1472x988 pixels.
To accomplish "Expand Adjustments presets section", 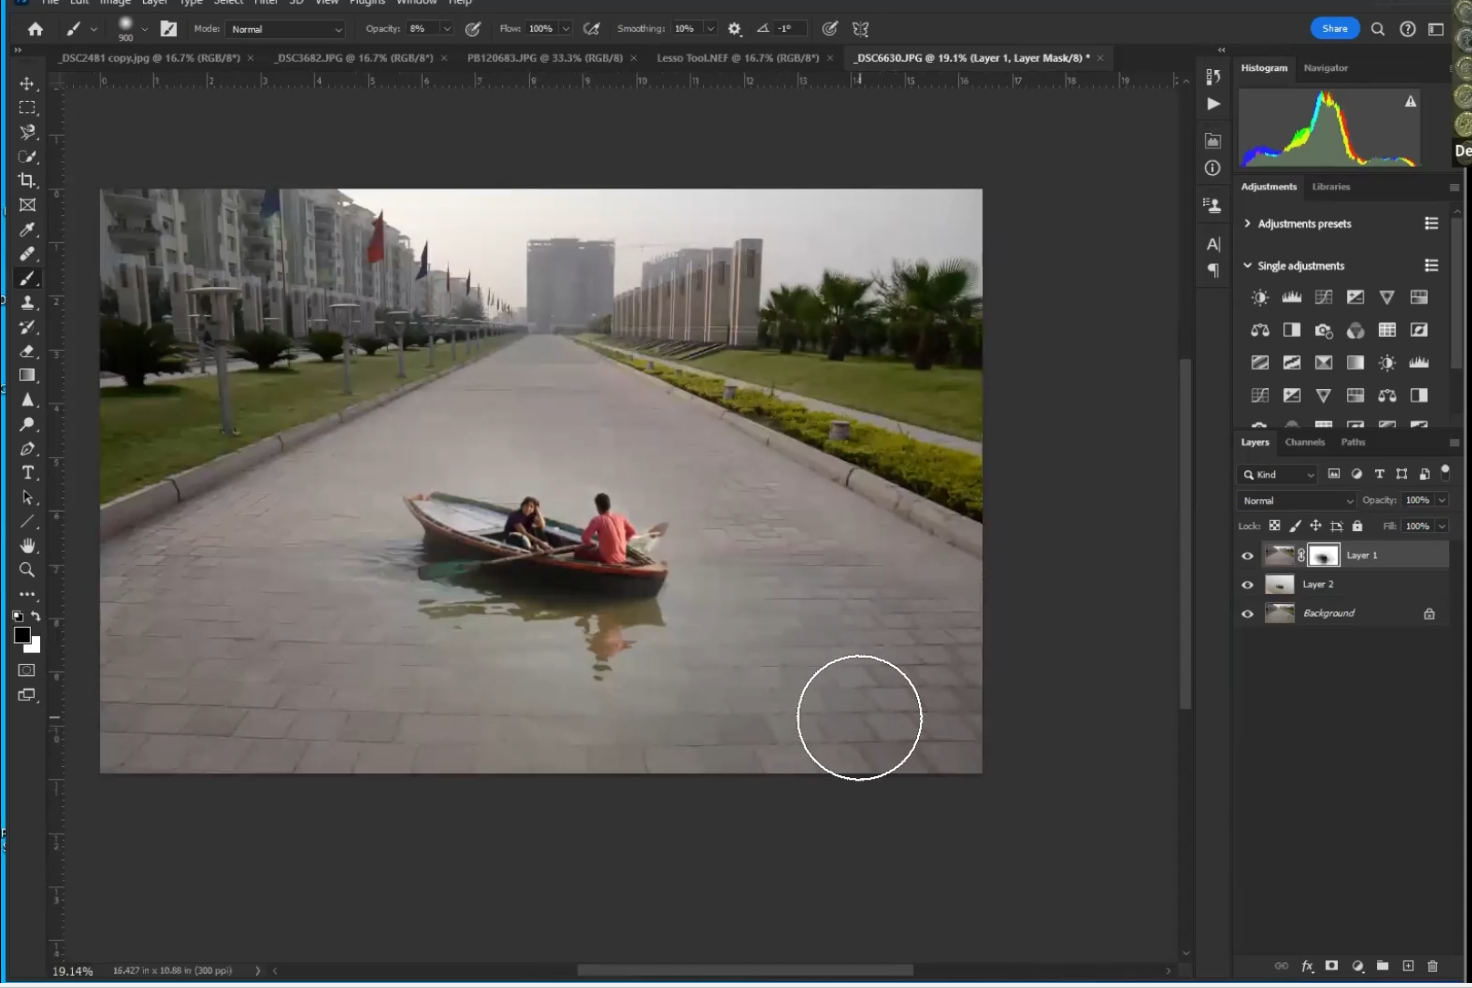I will coord(1247,224).
